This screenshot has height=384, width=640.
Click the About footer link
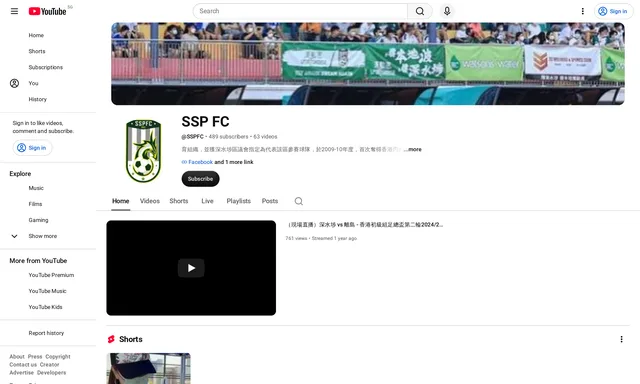click(x=17, y=357)
